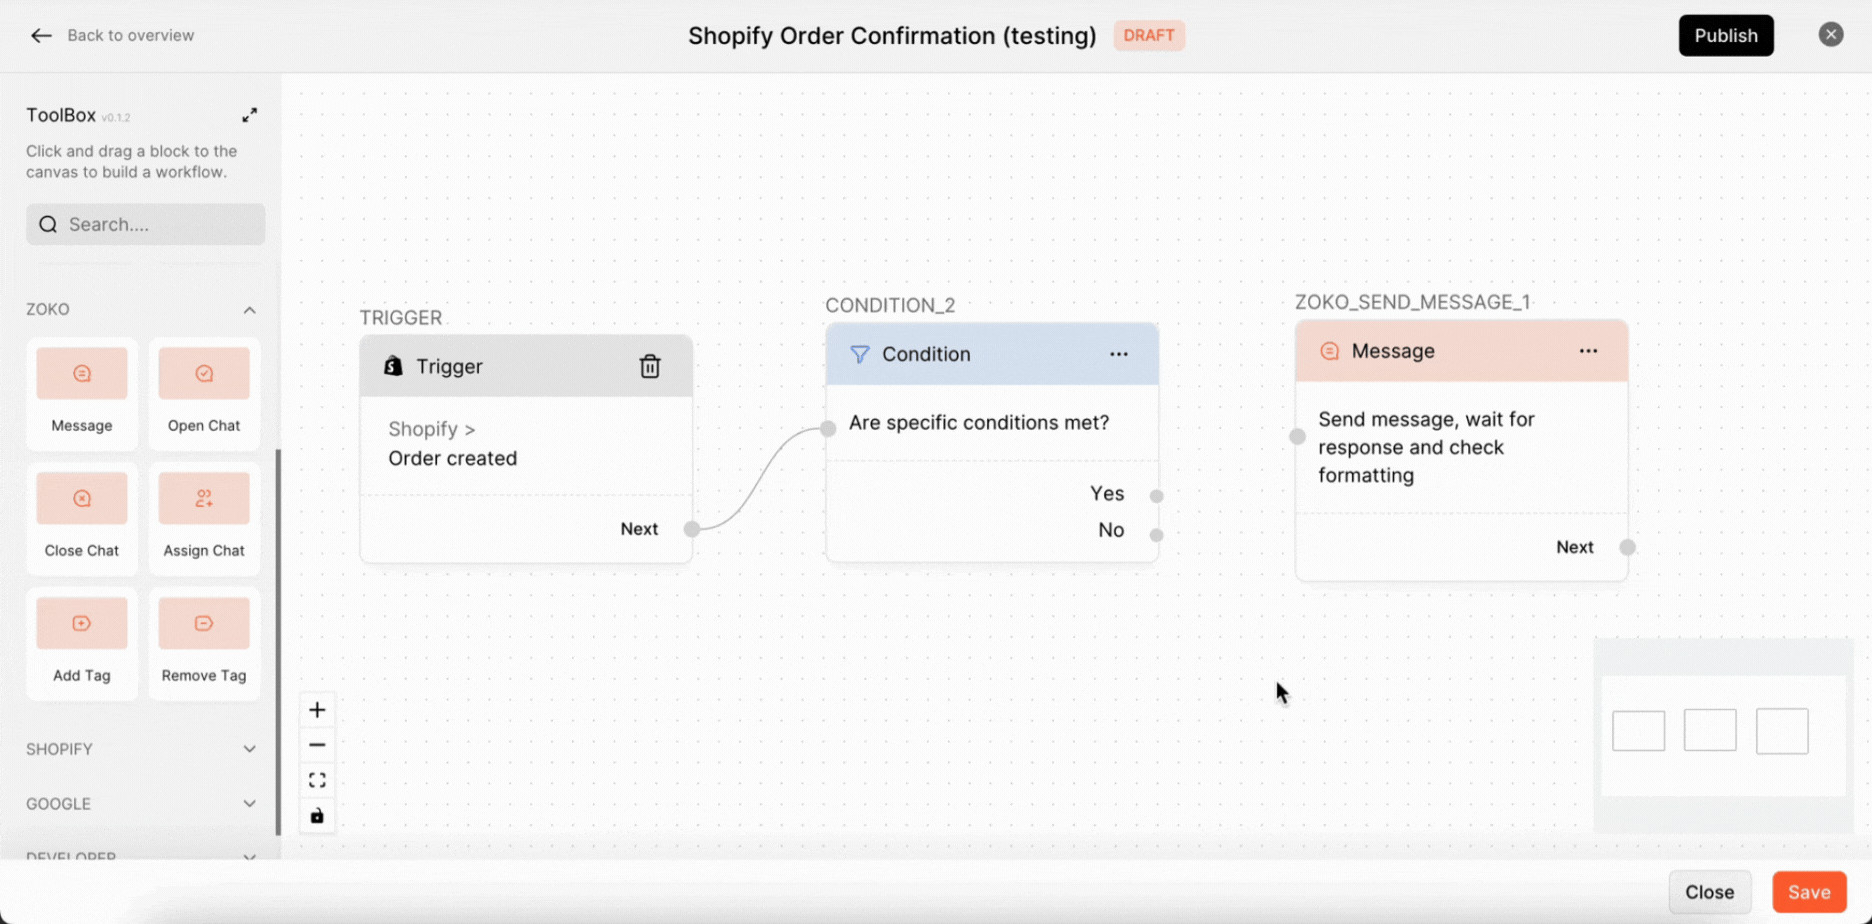Viewport: 1872px width, 924px height.
Task: Click the Close button at bottom
Action: 1709,892
